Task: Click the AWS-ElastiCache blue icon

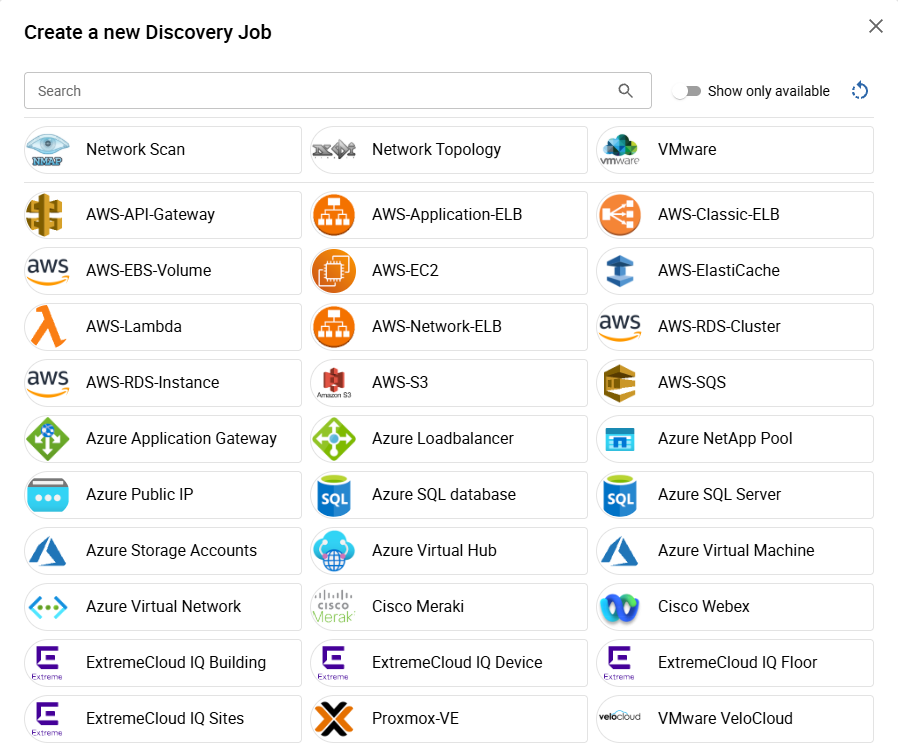Action: [x=620, y=271]
